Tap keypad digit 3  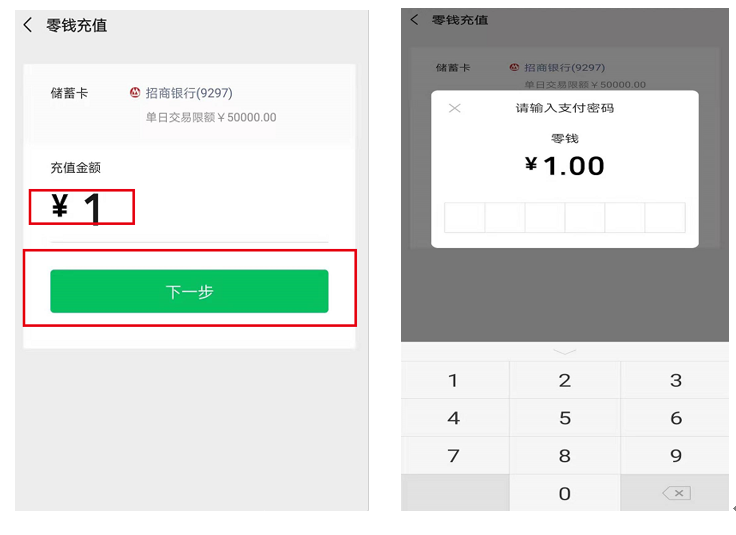pyautogui.click(x=676, y=380)
